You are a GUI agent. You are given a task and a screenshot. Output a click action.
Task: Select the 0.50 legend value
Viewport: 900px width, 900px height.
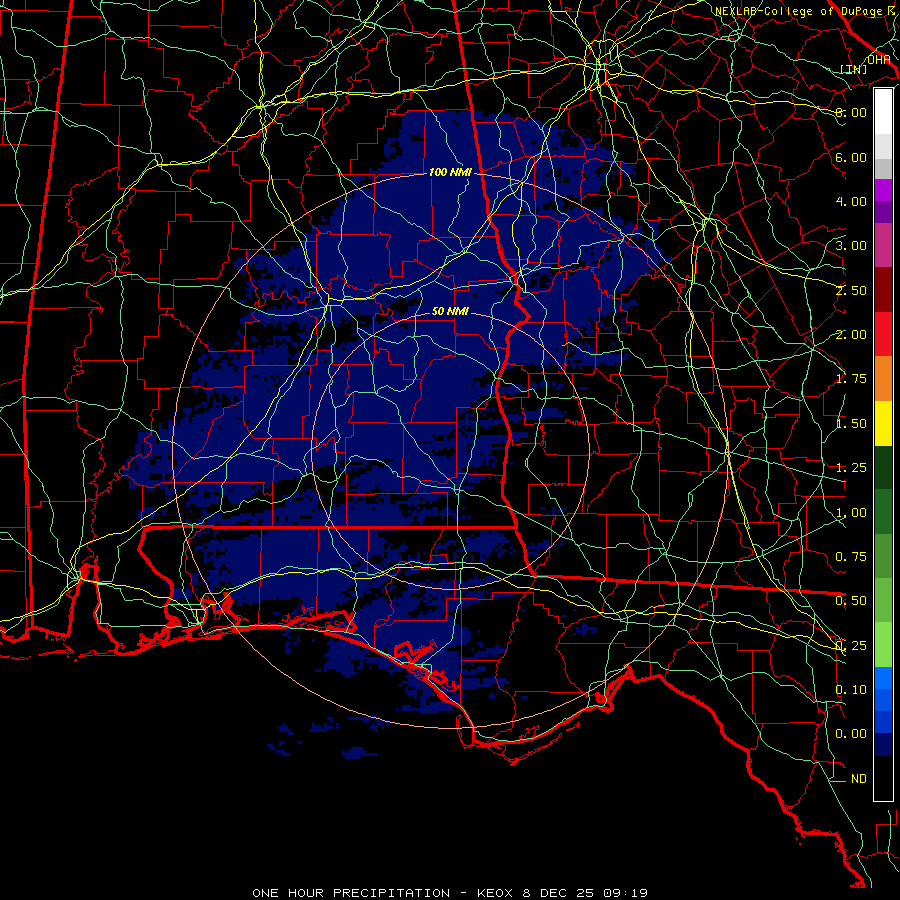pyautogui.click(x=851, y=601)
